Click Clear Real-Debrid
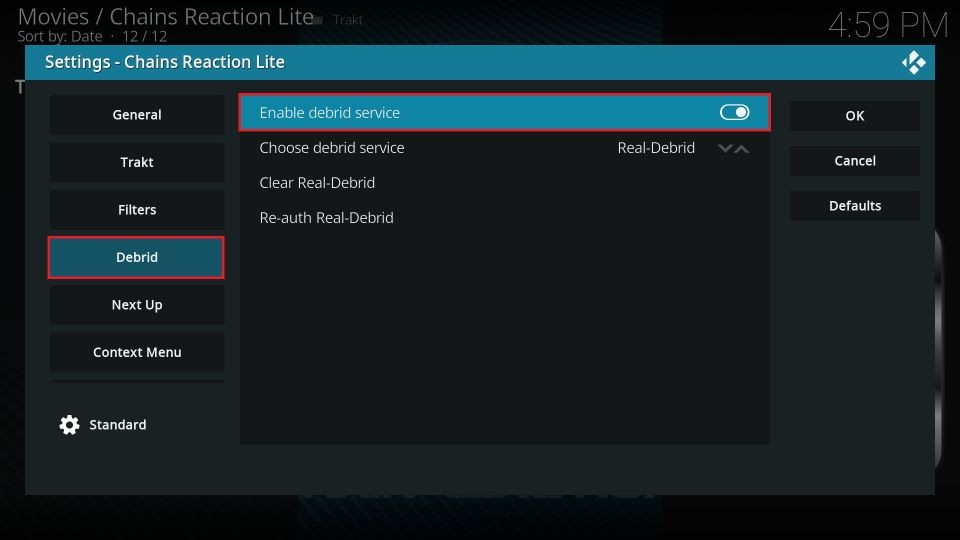The width and height of the screenshot is (960, 540). pyautogui.click(x=504, y=182)
